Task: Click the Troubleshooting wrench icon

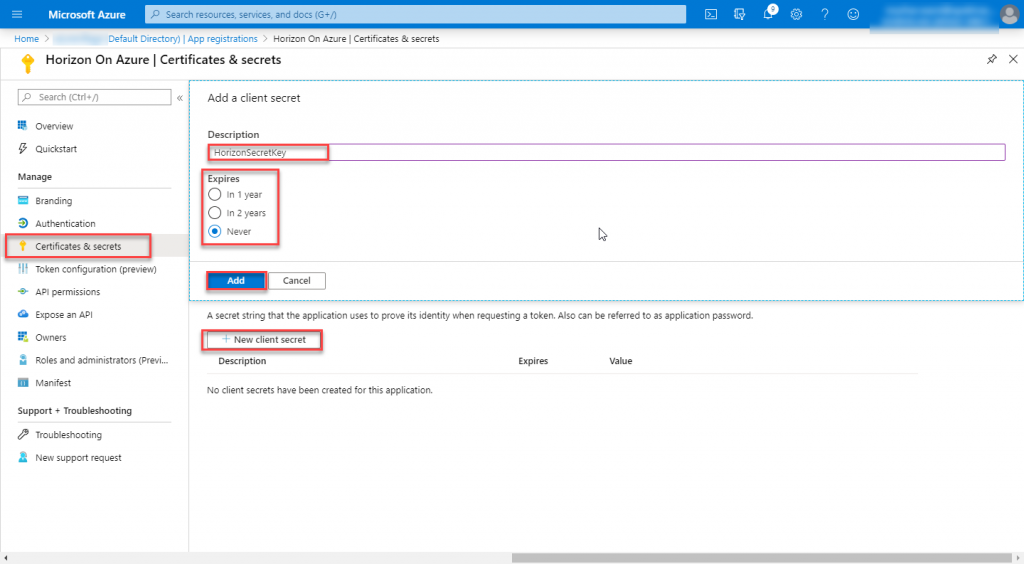Action: (x=23, y=434)
